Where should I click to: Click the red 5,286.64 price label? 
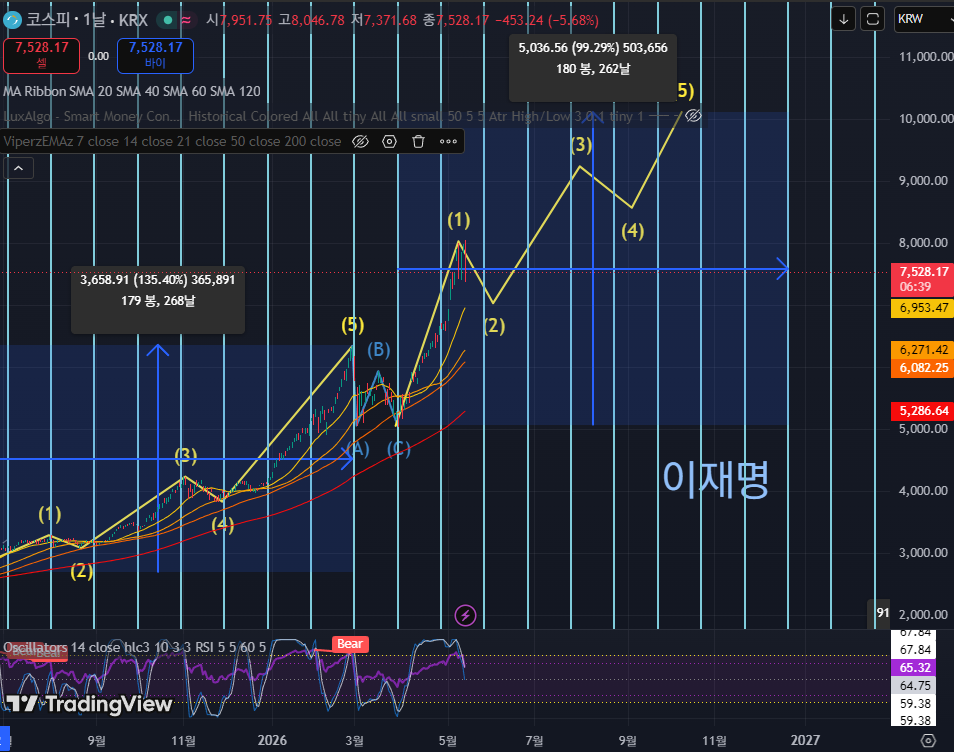point(923,411)
